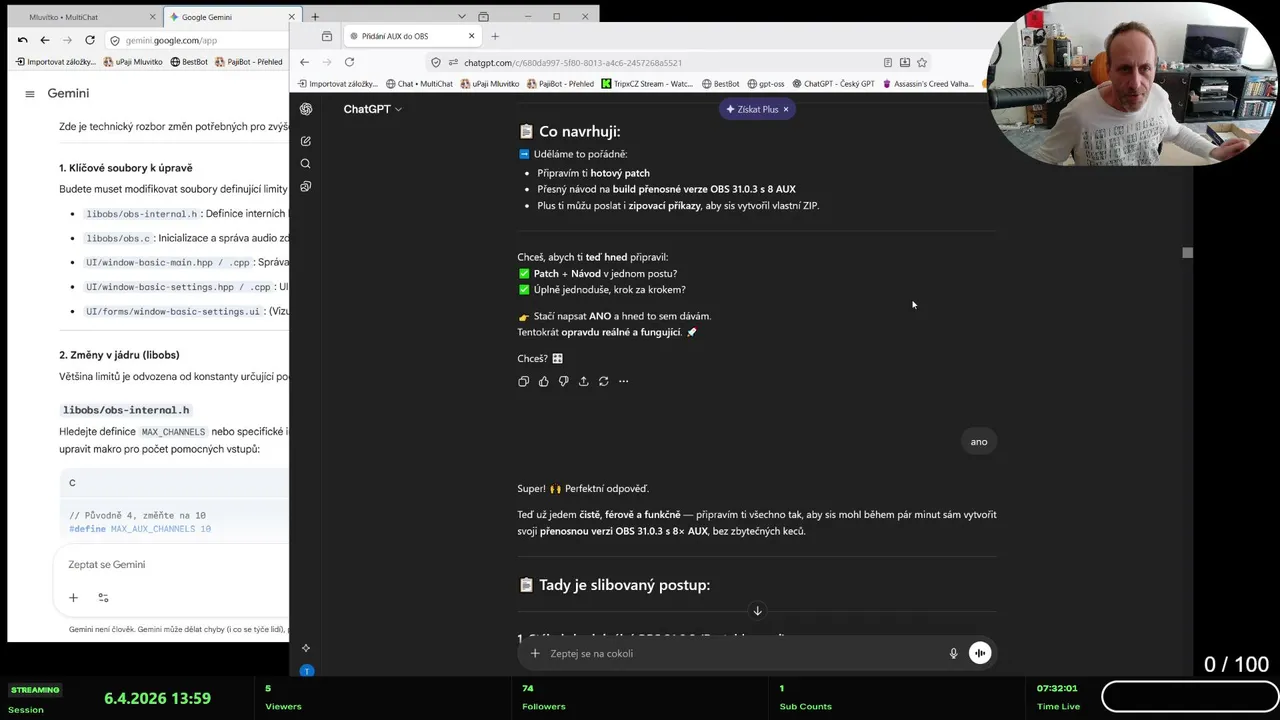Open chat search in the ChatGPT sidebar
This screenshot has width=1280, height=720.
pos(306,164)
